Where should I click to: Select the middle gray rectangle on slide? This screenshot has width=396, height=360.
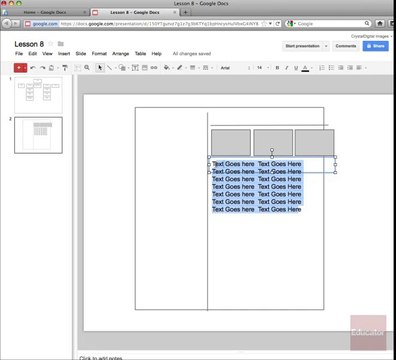pos(273,143)
